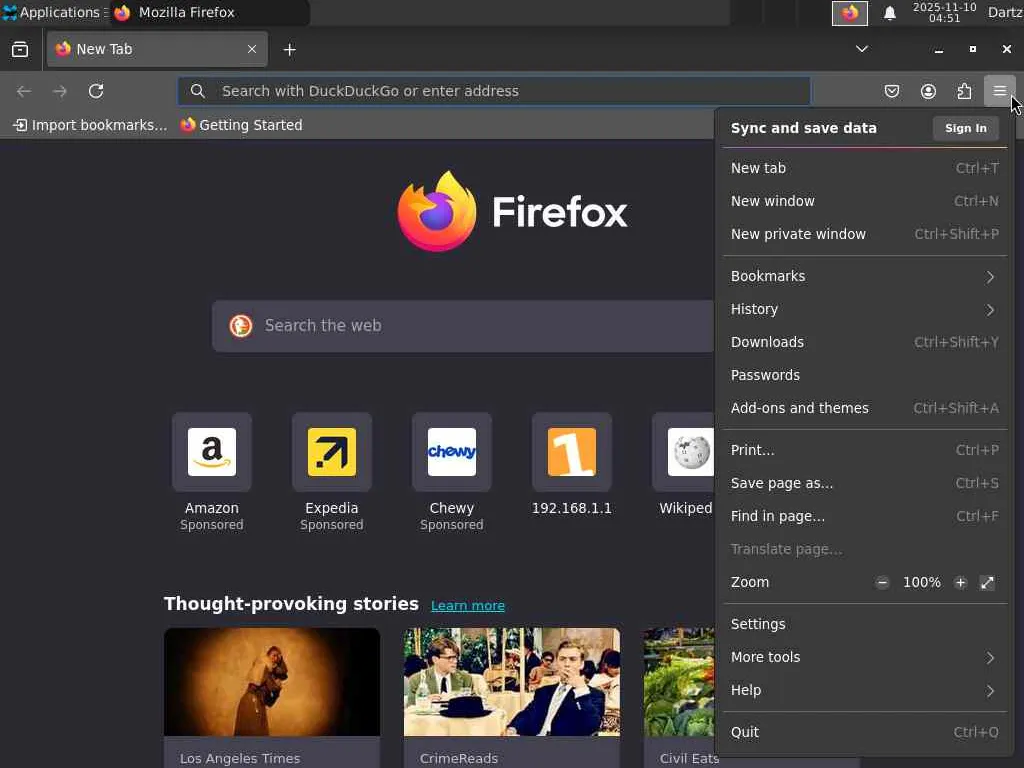The width and height of the screenshot is (1024, 768).
Task: Reset zoom via 100% label
Action: pos(921,583)
